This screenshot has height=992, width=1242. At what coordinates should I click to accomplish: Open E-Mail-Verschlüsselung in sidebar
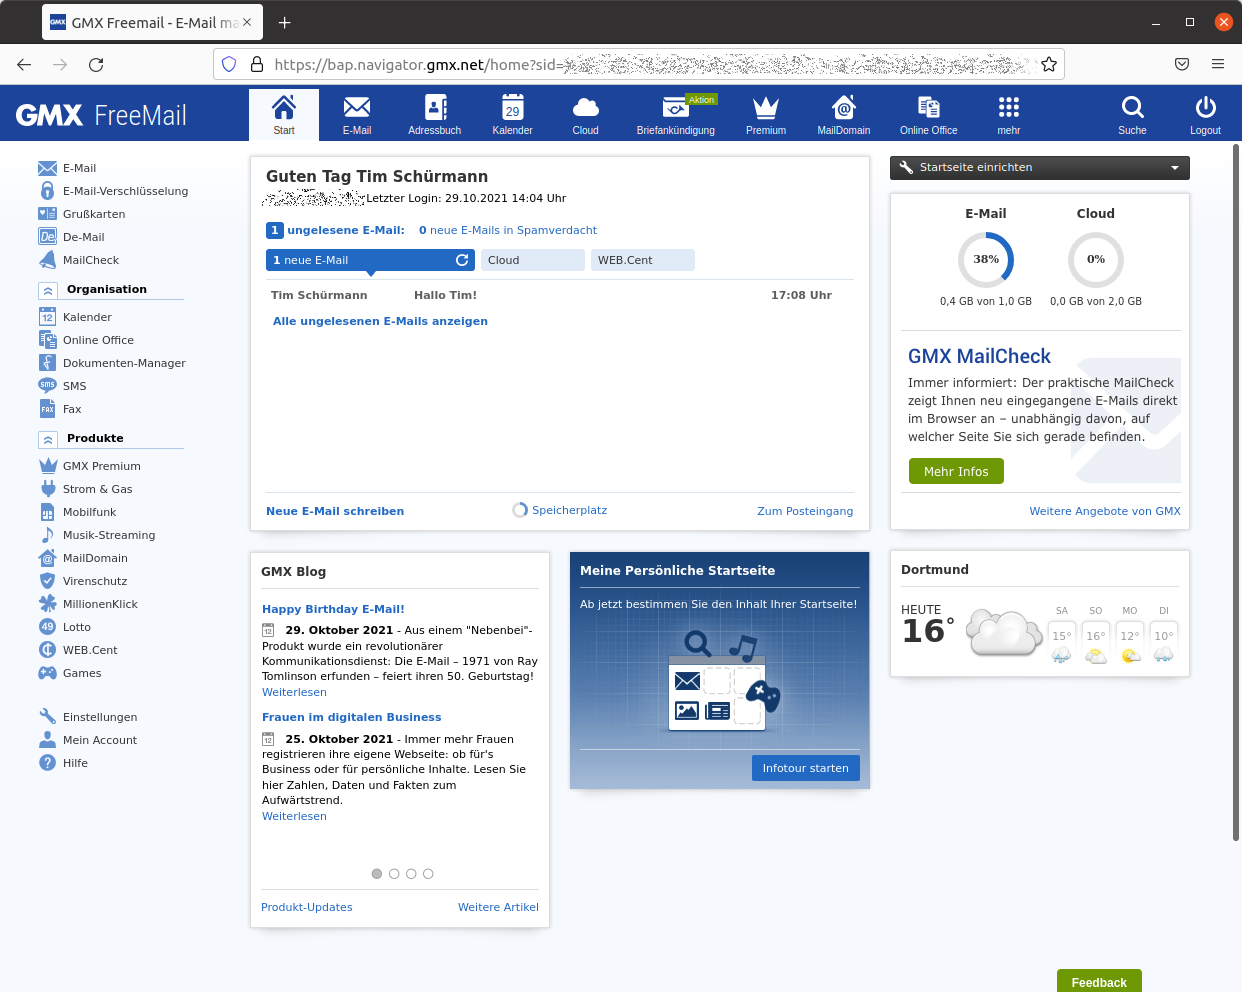pyautogui.click(x=113, y=191)
